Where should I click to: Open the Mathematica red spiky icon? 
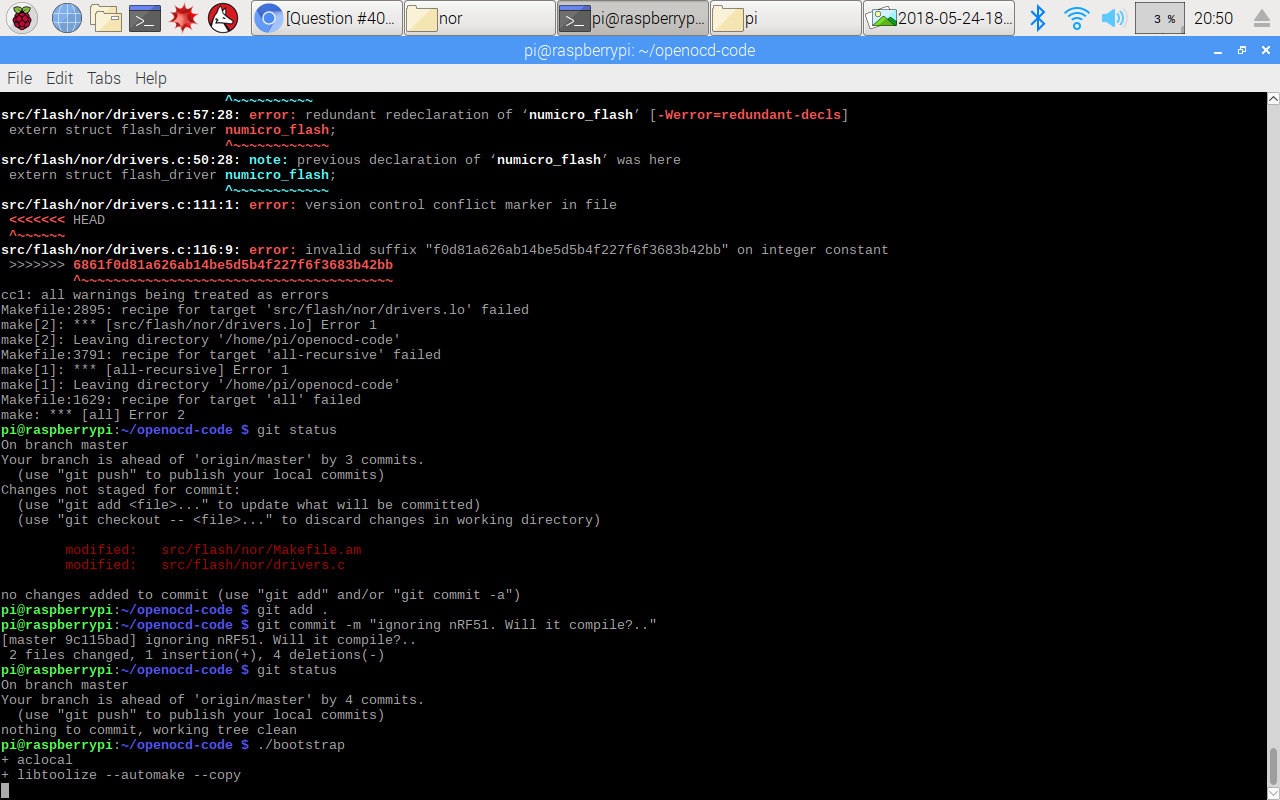[x=184, y=17]
